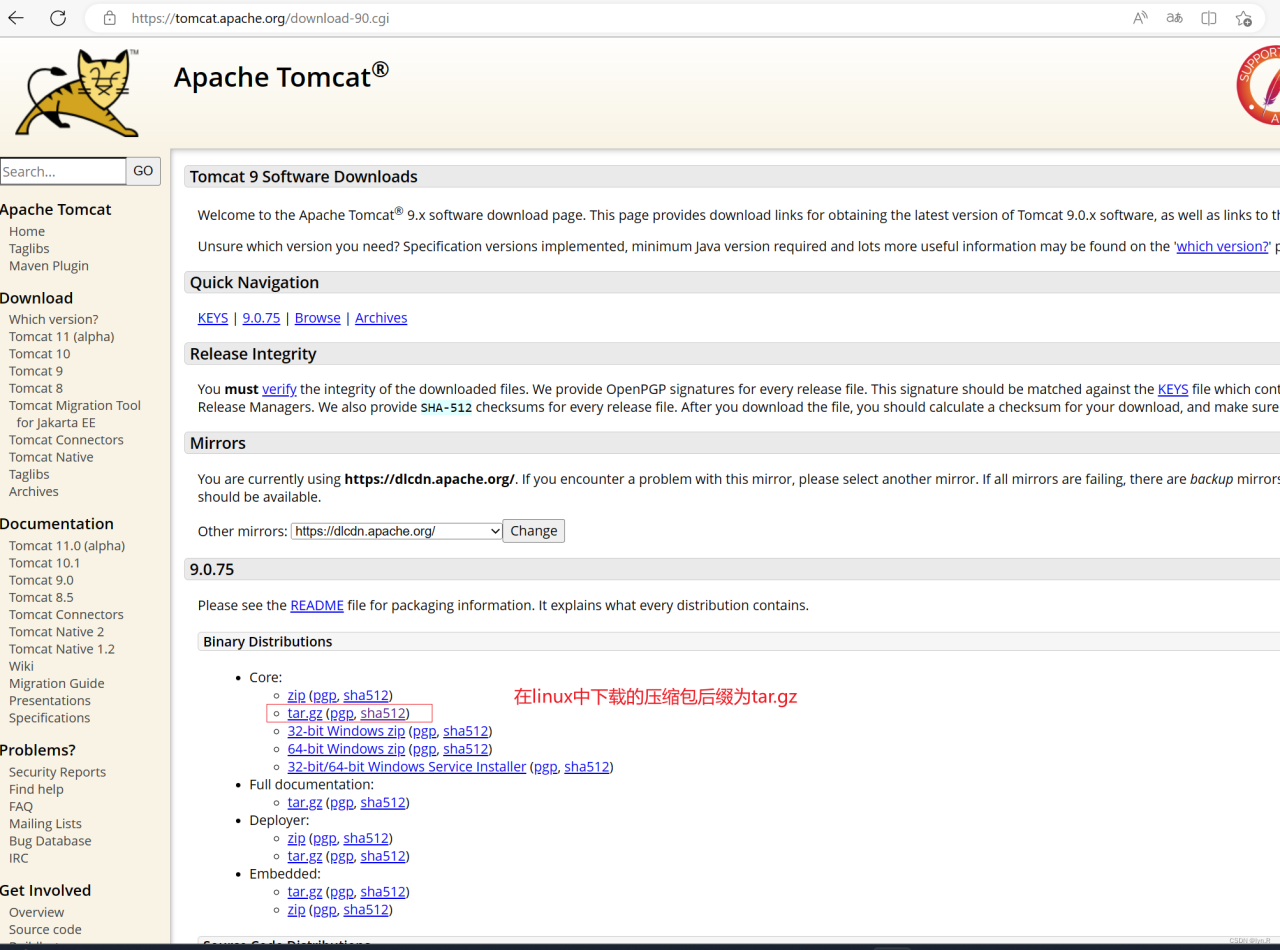Click the translate page icon
The height and width of the screenshot is (950, 1280).
tap(1174, 18)
